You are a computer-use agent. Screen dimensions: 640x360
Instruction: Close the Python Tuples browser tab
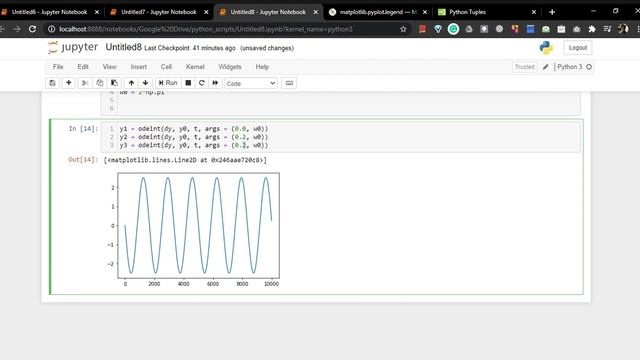point(533,12)
